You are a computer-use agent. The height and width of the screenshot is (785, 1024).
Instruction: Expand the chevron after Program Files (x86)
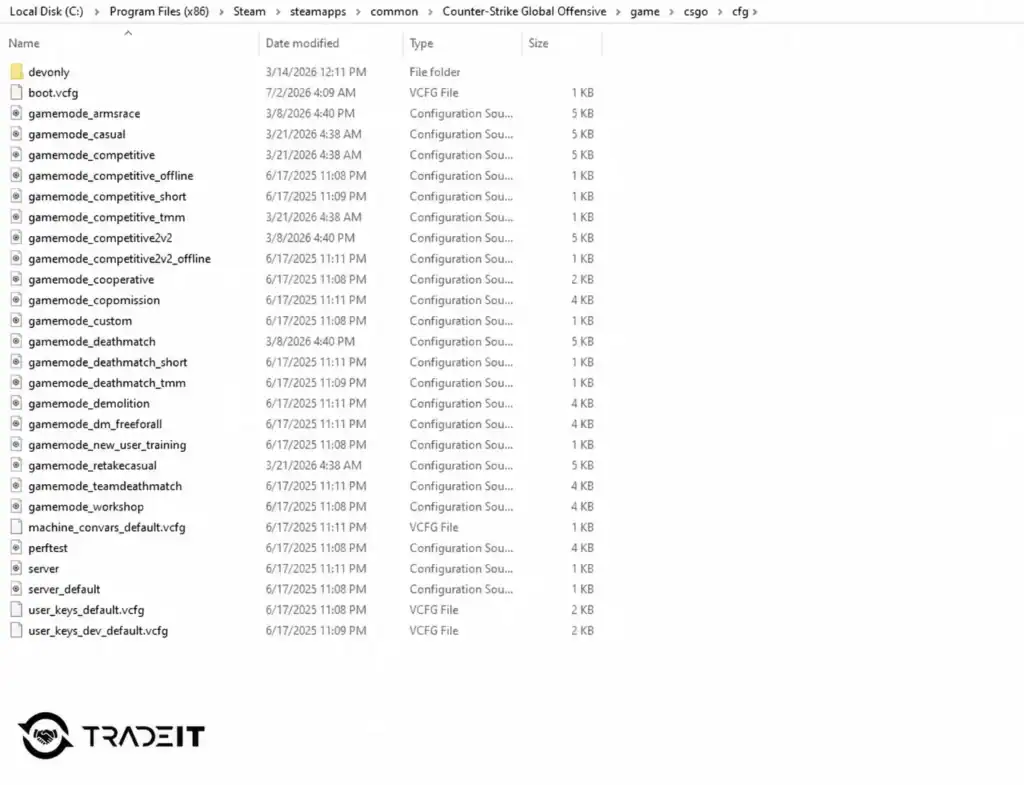coord(221,12)
